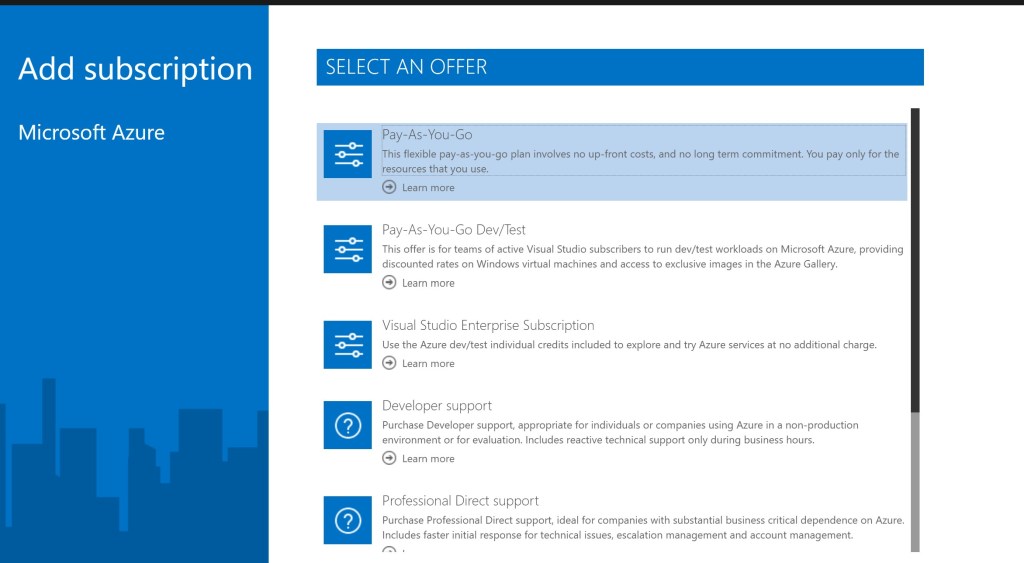The height and width of the screenshot is (563, 1024).
Task: Click the Developer support question mark icon
Action: tap(347, 425)
